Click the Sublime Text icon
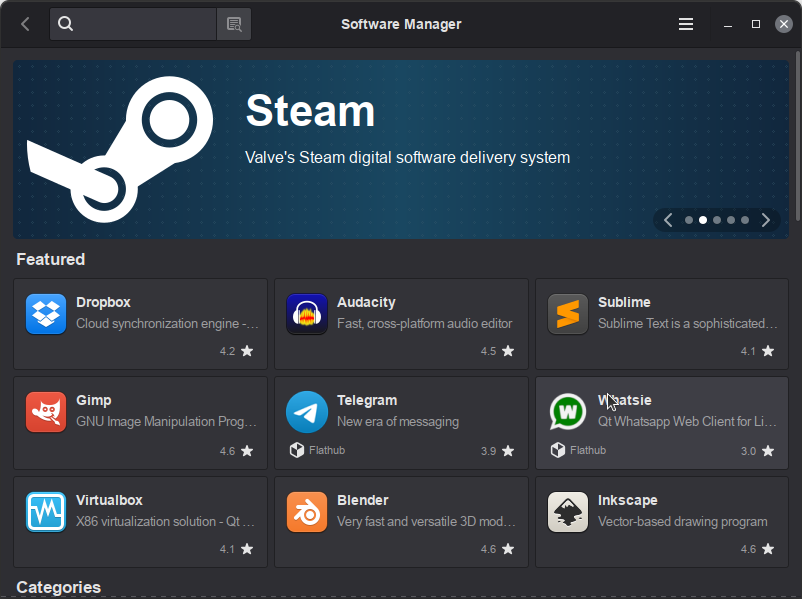802x599 pixels. (568, 314)
